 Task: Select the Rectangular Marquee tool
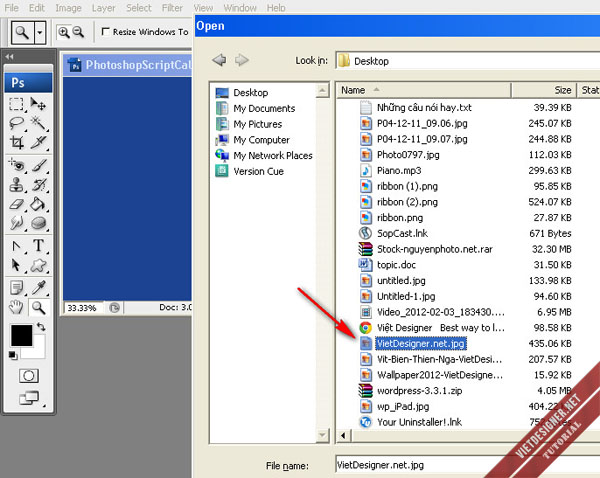[x=16, y=104]
